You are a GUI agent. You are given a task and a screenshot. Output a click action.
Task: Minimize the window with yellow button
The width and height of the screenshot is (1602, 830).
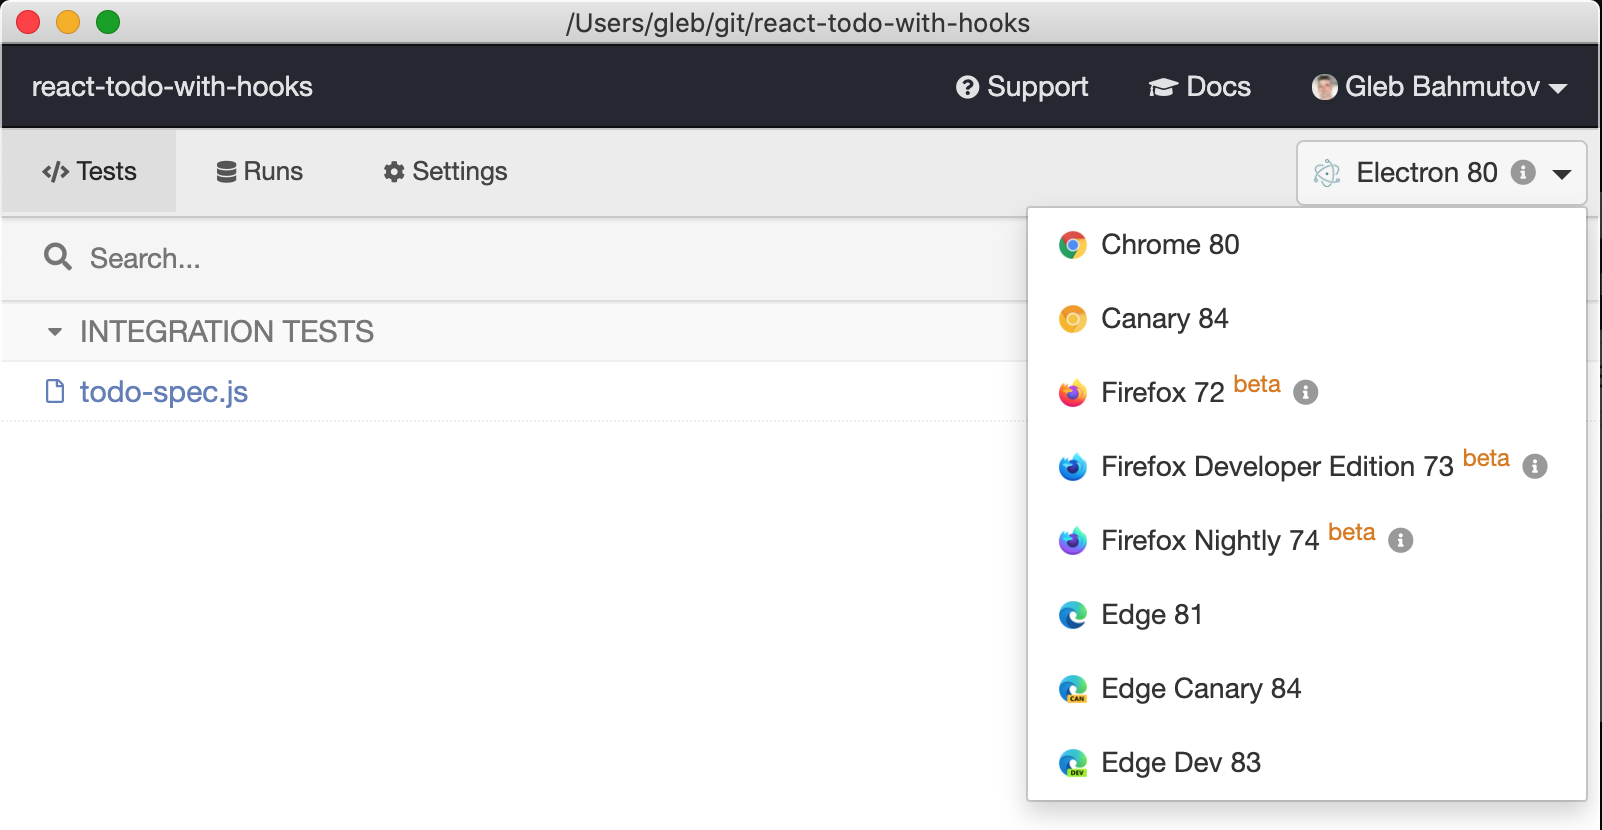[68, 22]
